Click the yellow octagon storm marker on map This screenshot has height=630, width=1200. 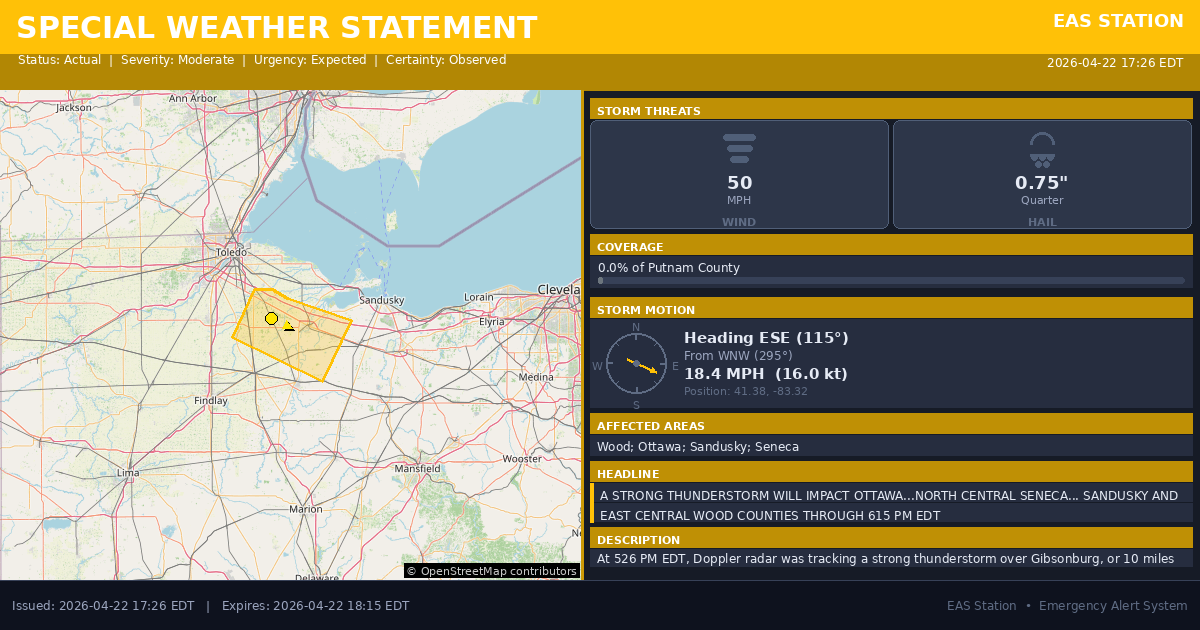coord(271,318)
